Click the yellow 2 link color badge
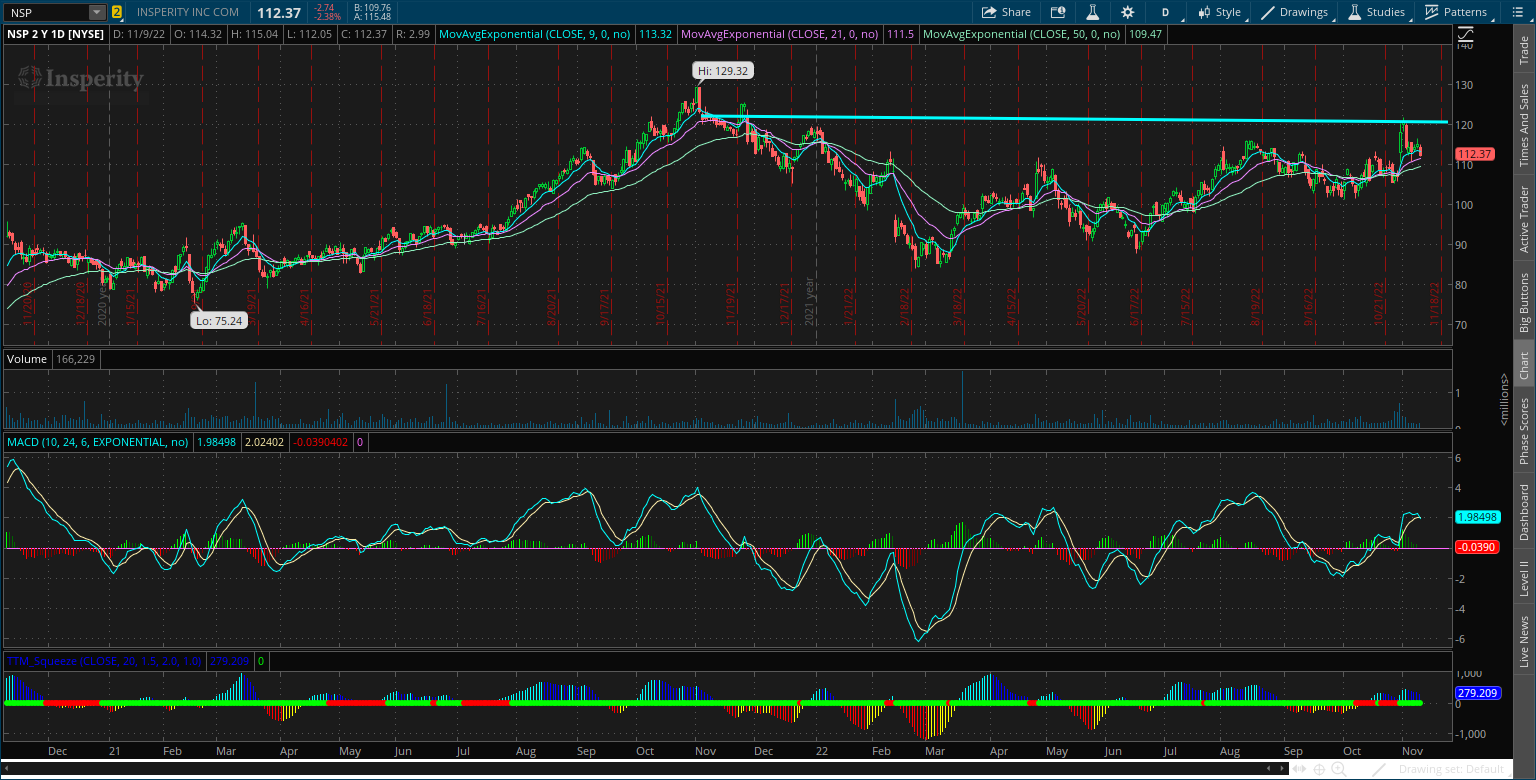Viewport: 1536px width, 780px height. (x=117, y=12)
